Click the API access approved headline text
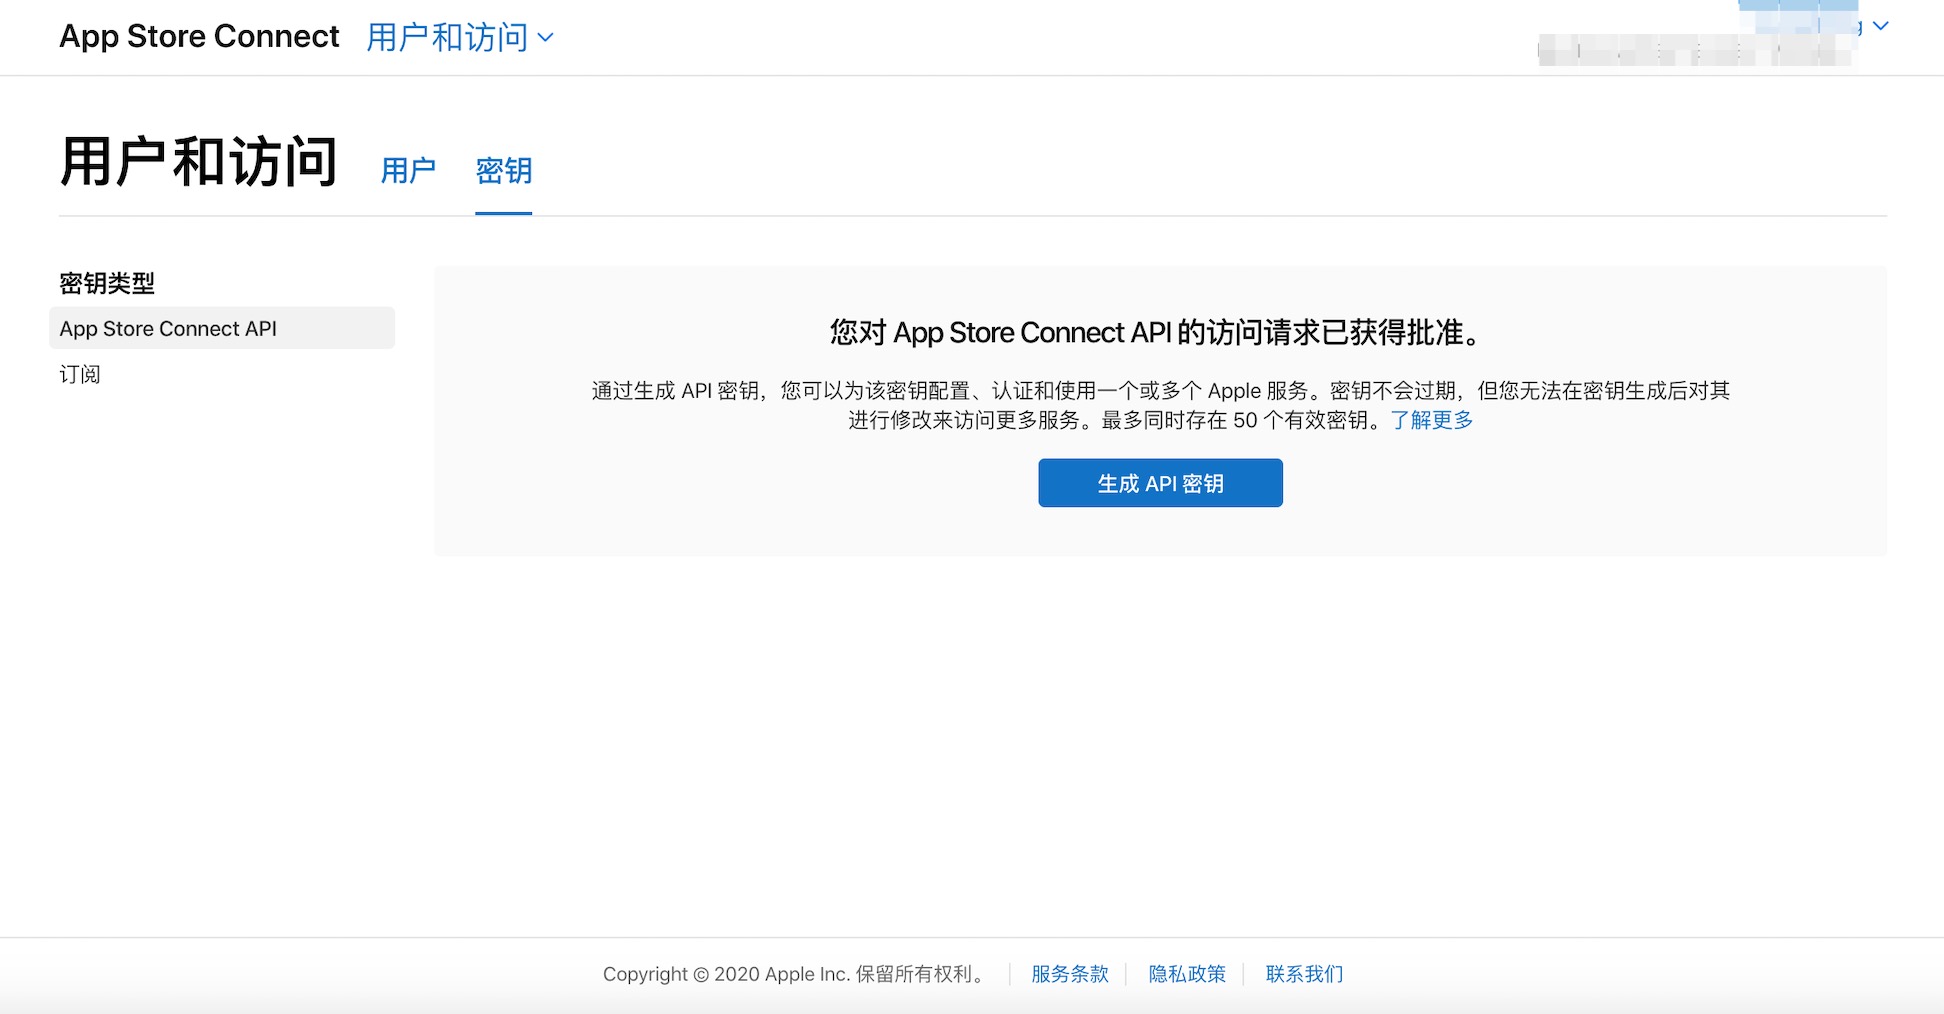 [x=1156, y=332]
